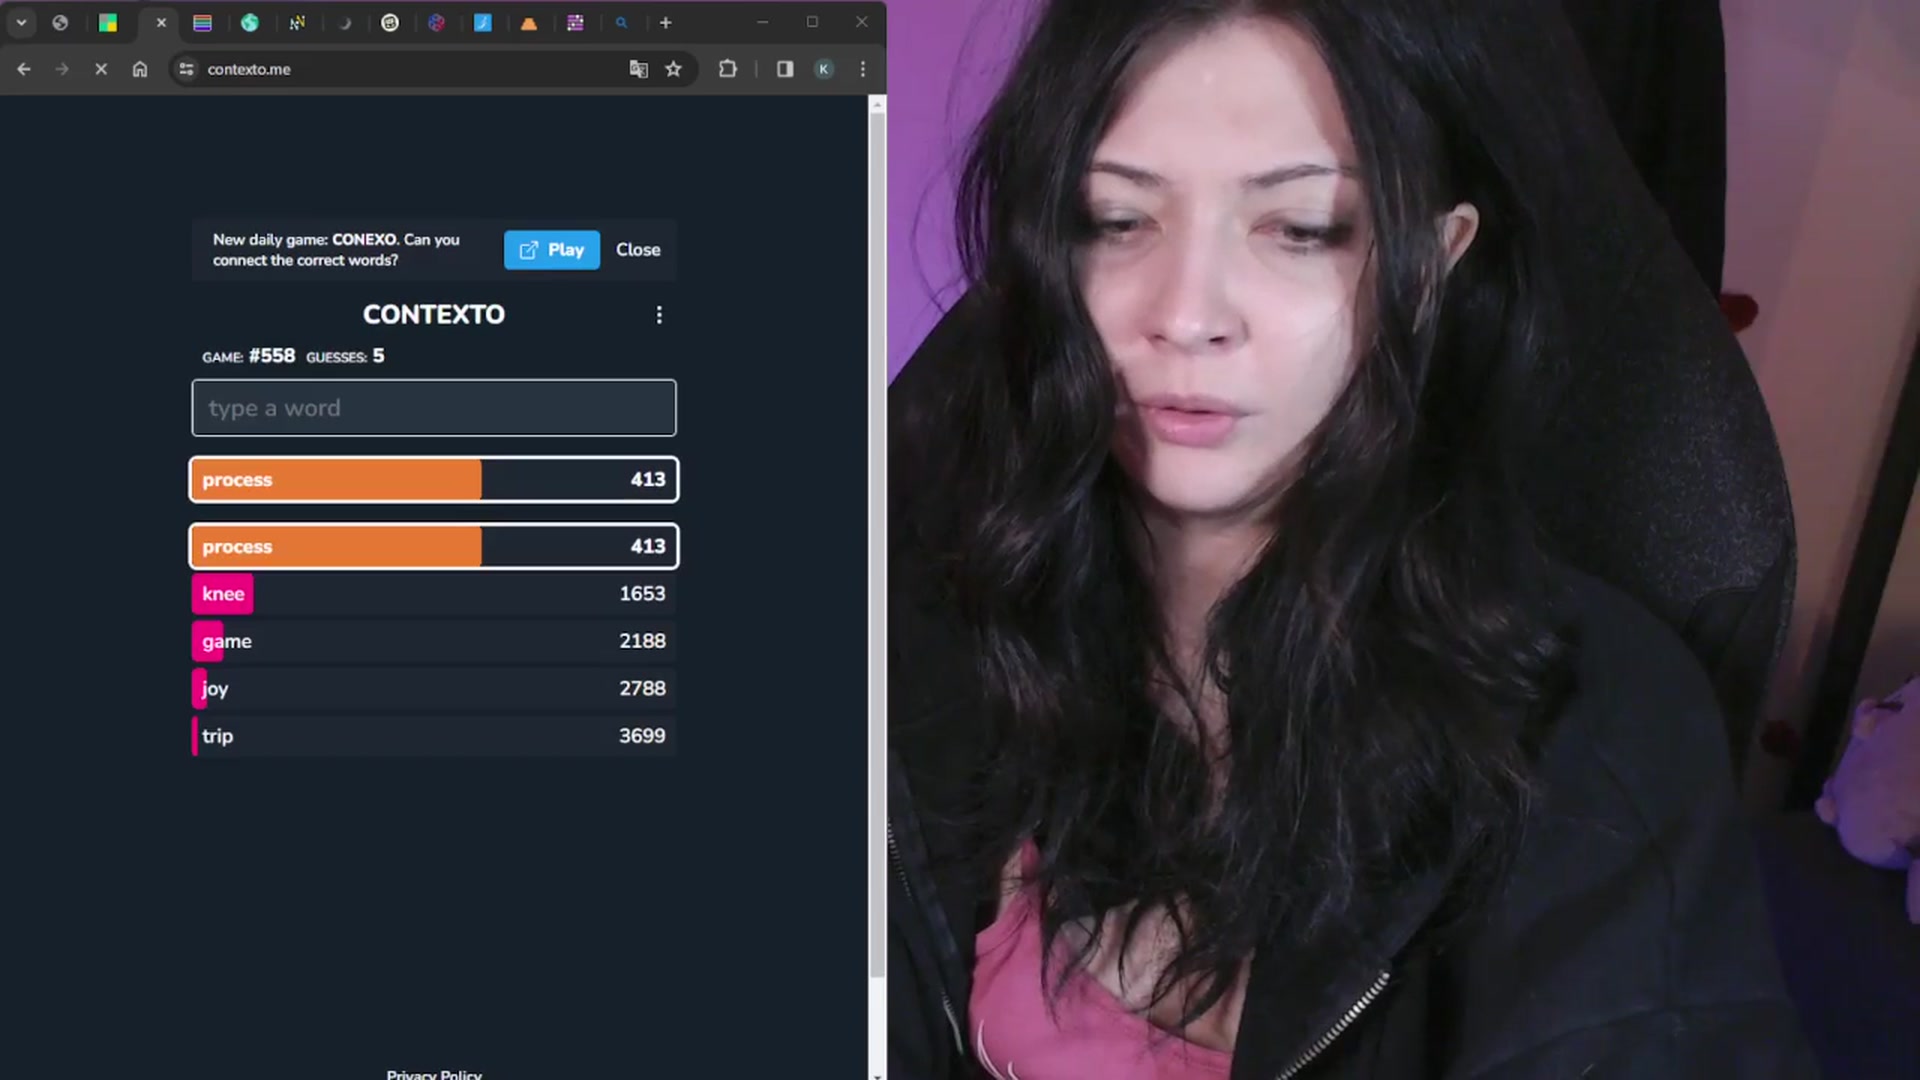The width and height of the screenshot is (1920, 1080).
Task: Select the 'trip' 3699 guess row
Action: click(x=434, y=736)
